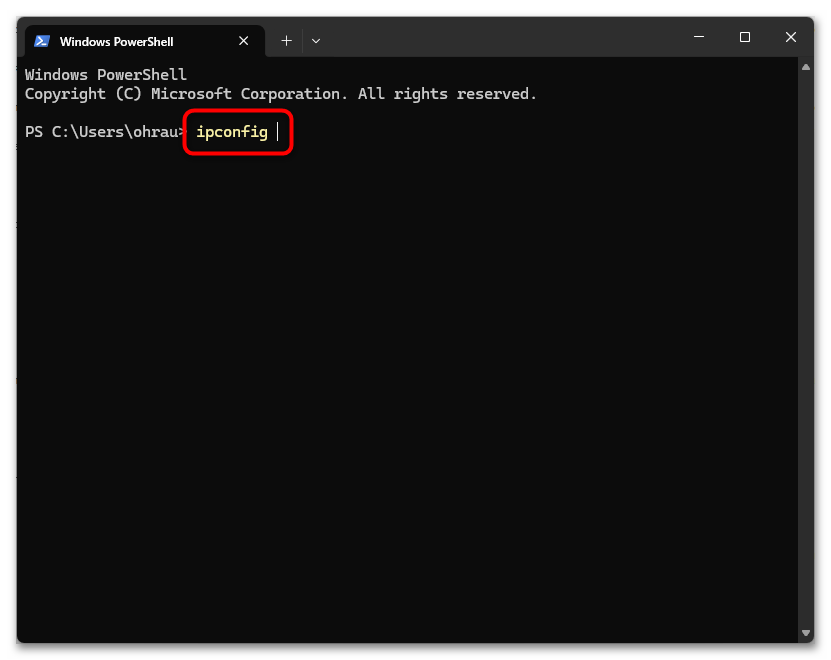The height and width of the screenshot is (660, 831).
Task: Click the Copyright Microsoft Corporation line
Action: pos(280,94)
